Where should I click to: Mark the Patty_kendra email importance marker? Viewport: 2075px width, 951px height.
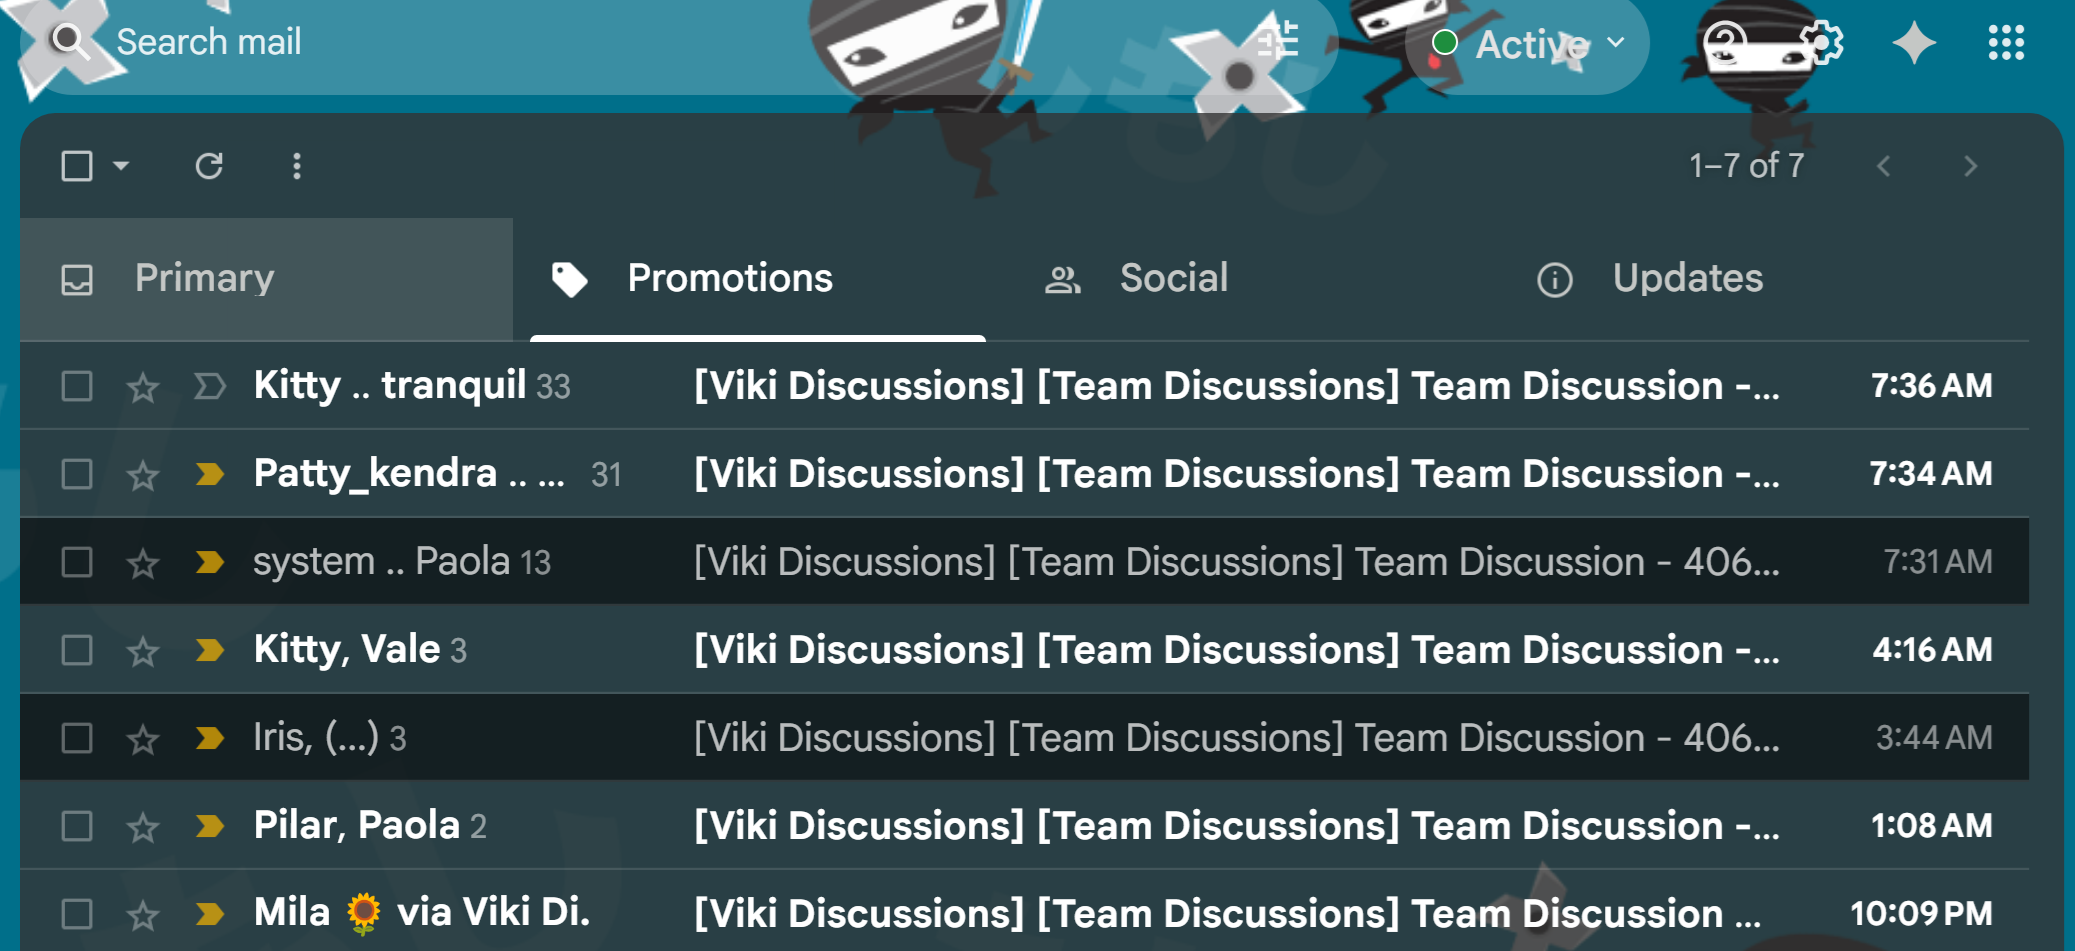[210, 474]
